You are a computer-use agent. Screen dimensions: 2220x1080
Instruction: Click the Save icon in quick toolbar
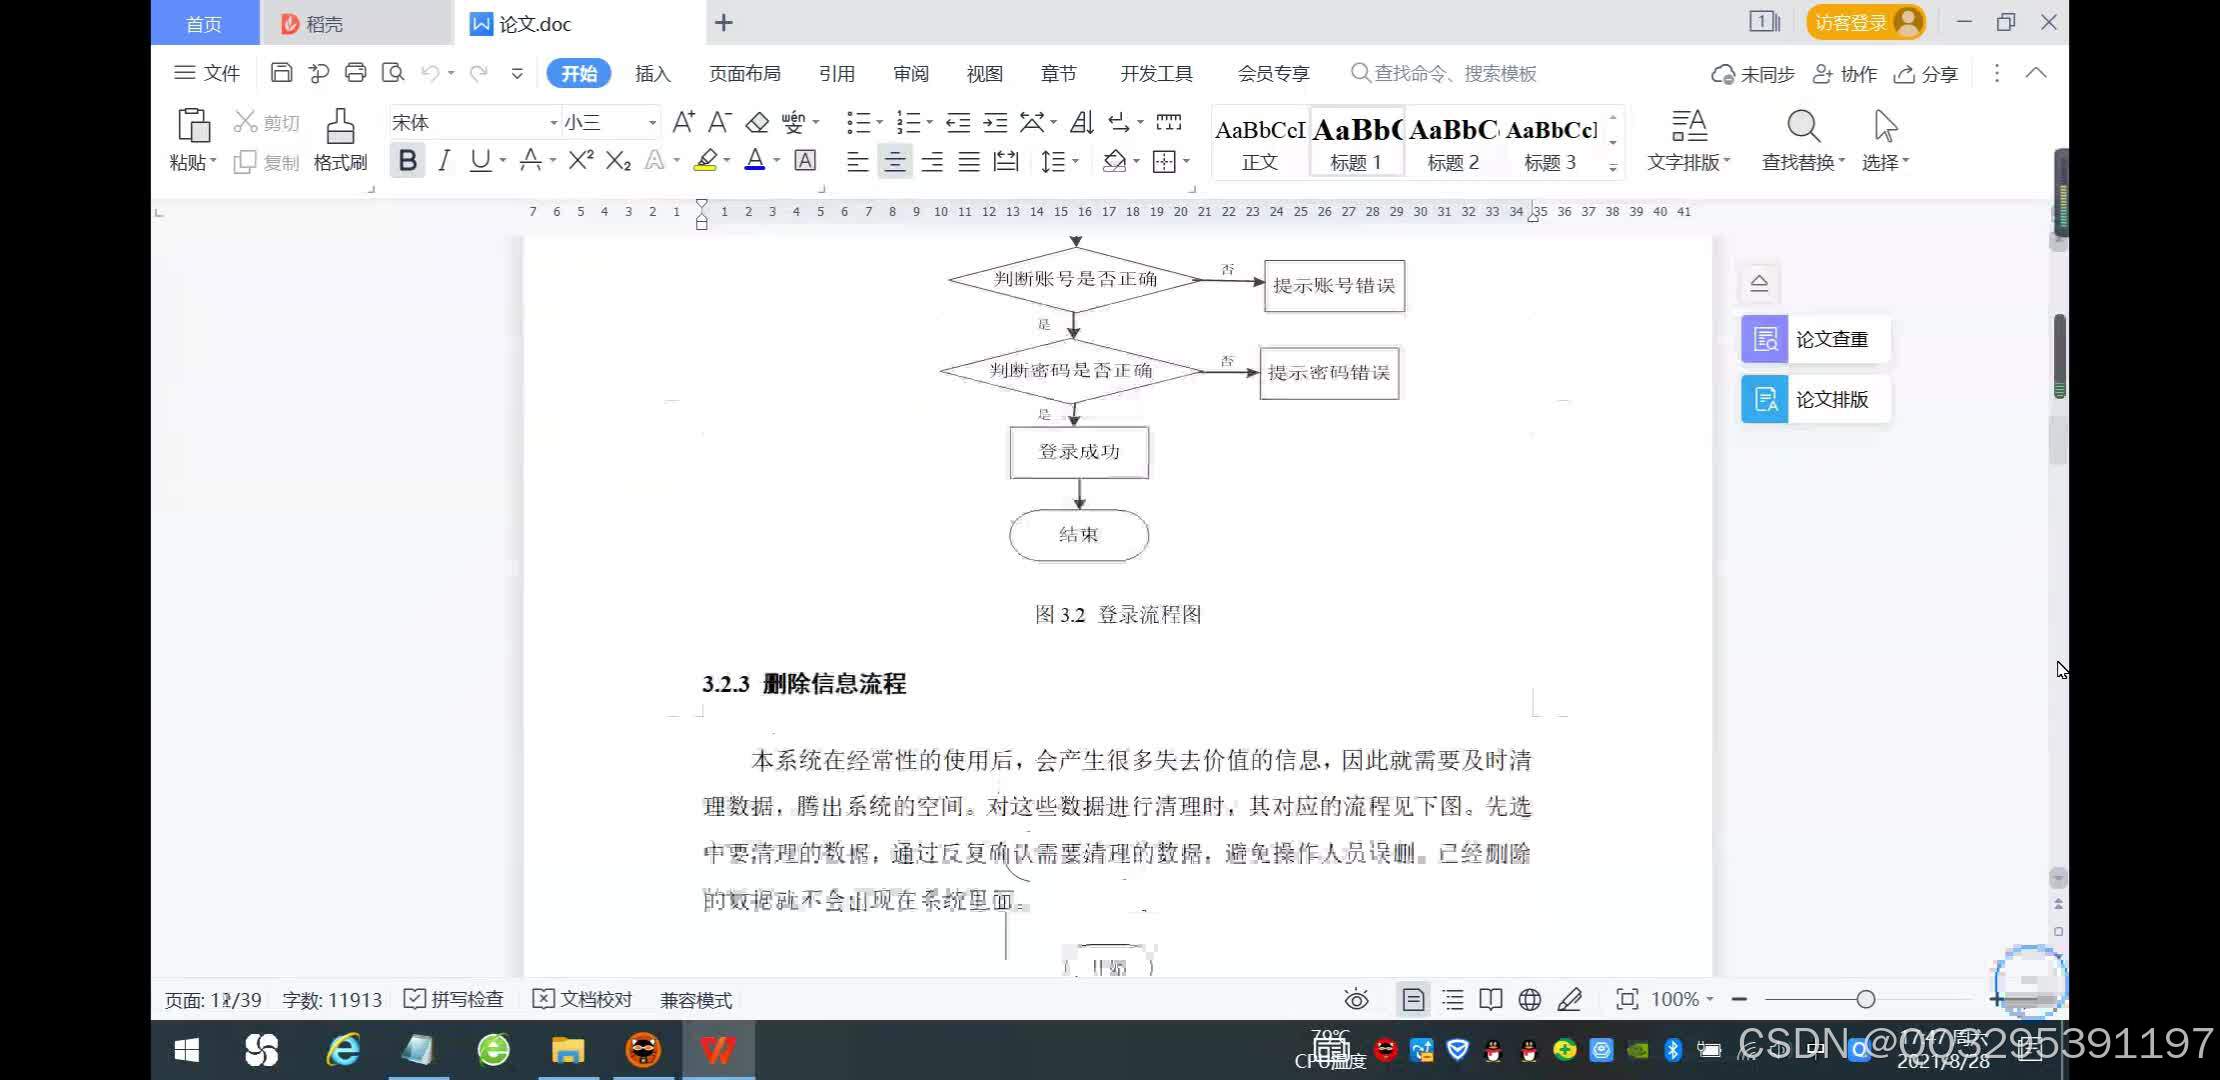click(x=281, y=73)
